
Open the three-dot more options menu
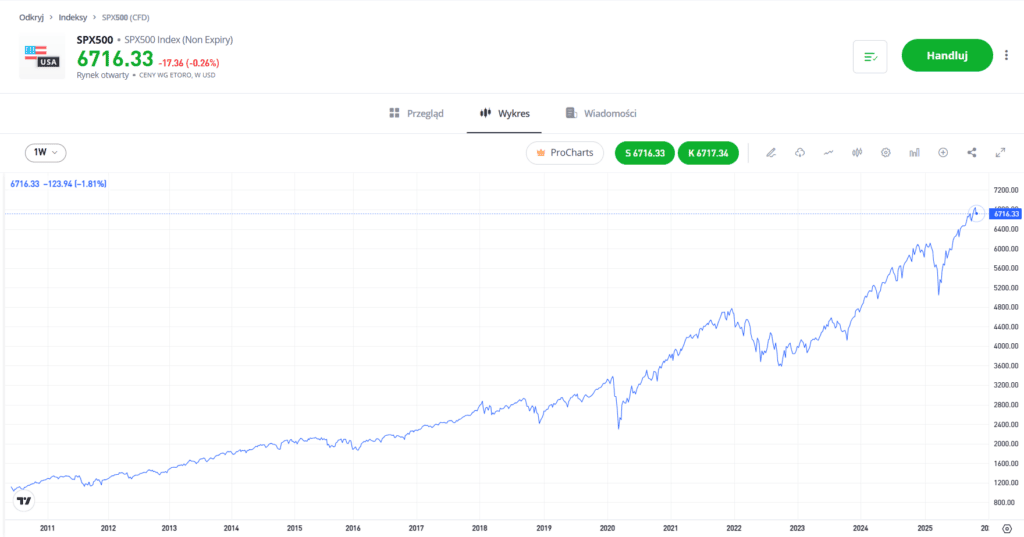1006,56
